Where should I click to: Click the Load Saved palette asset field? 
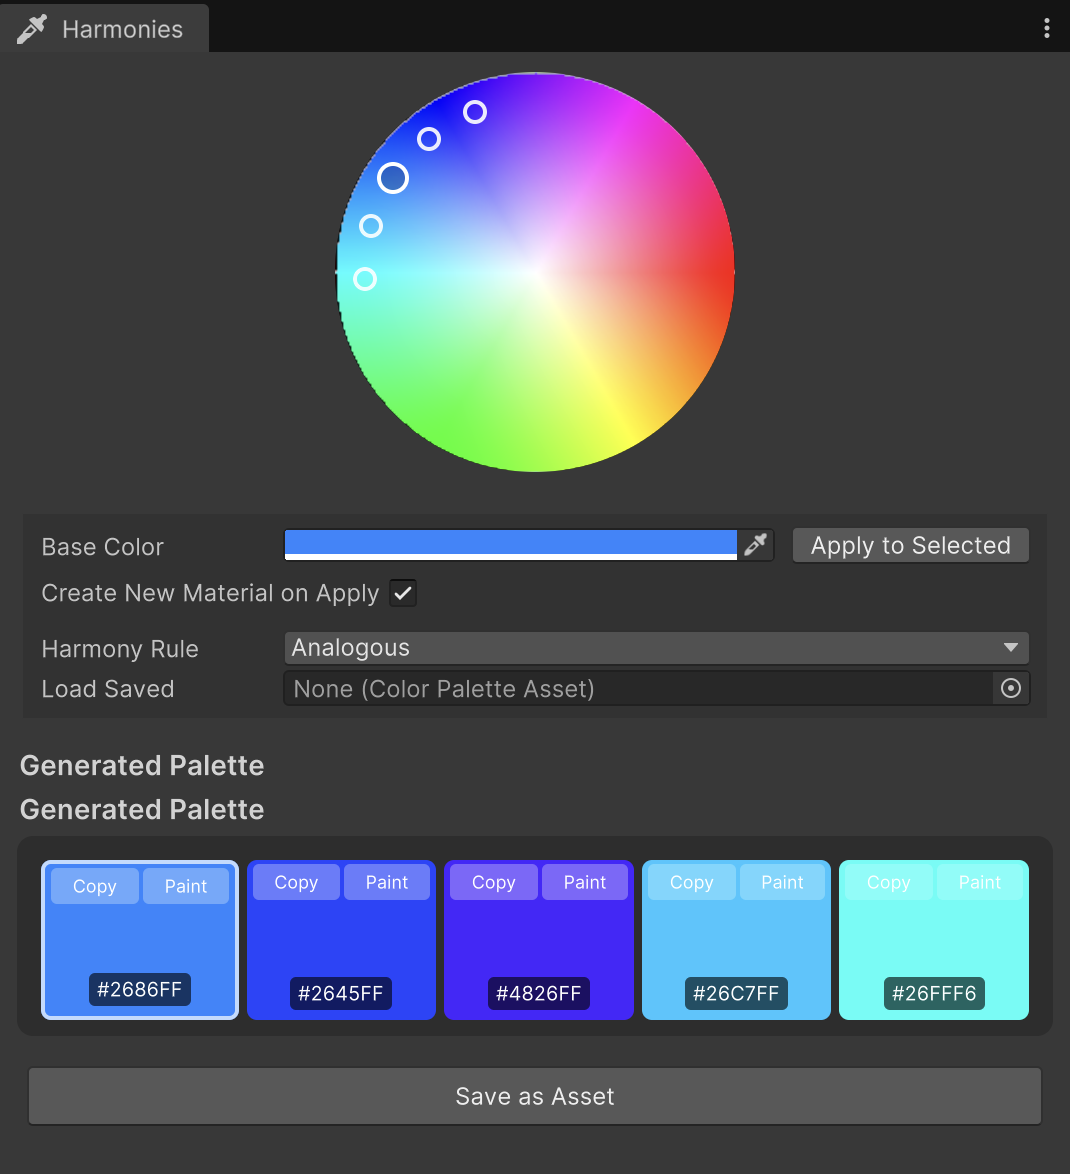coord(638,689)
